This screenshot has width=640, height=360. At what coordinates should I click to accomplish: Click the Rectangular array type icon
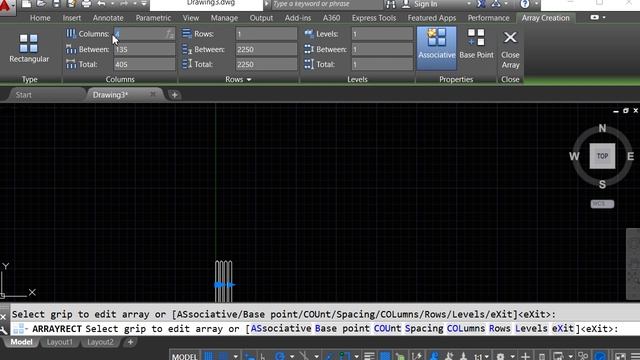click(x=29, y=44)
